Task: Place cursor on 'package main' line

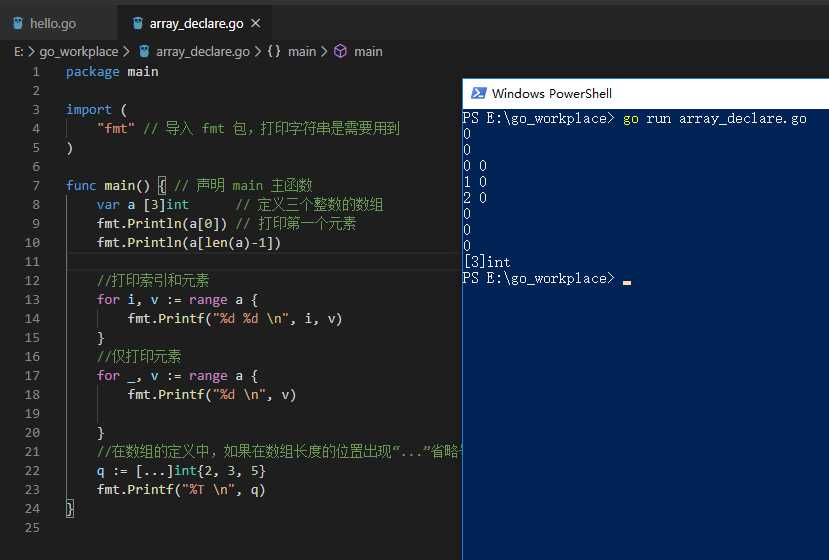Action: pos(112,71)
